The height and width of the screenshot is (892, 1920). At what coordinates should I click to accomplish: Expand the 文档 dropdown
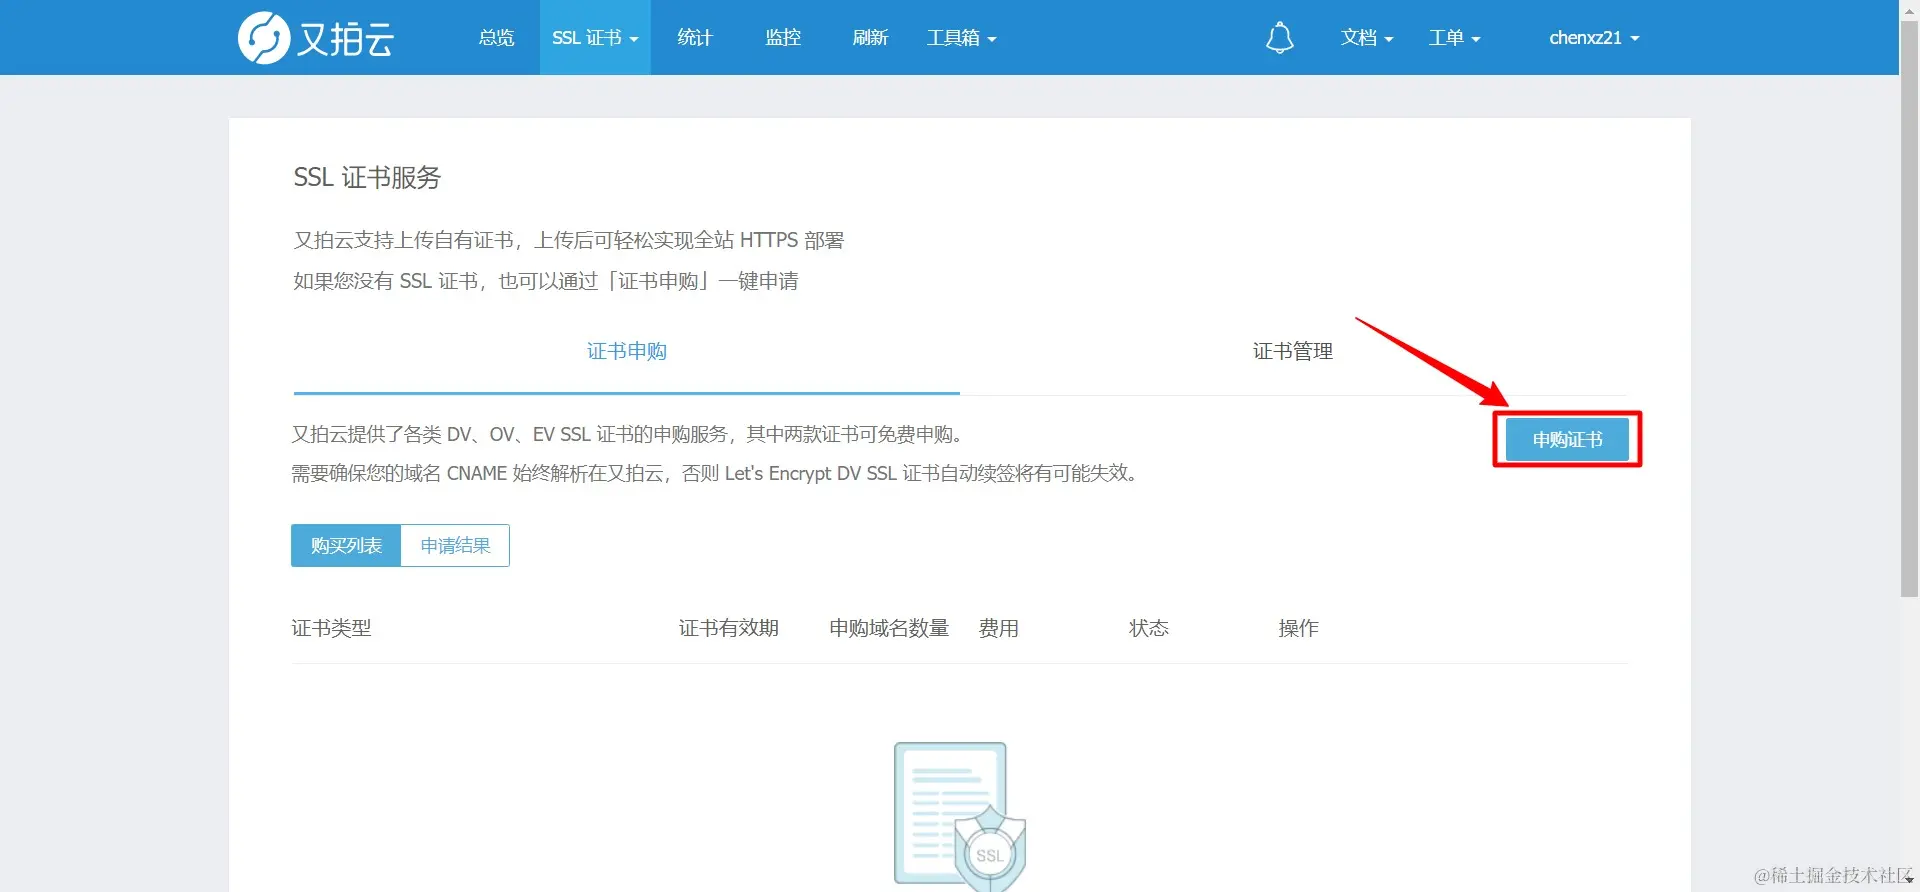pos(1367,38)
